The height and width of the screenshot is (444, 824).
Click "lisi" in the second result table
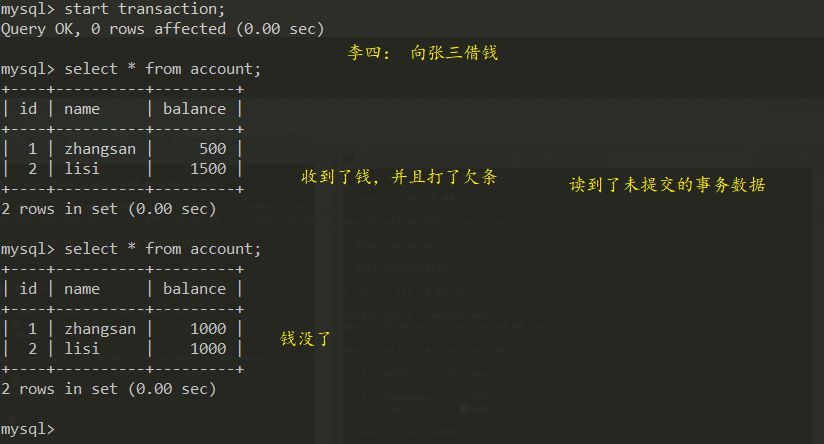82,349
